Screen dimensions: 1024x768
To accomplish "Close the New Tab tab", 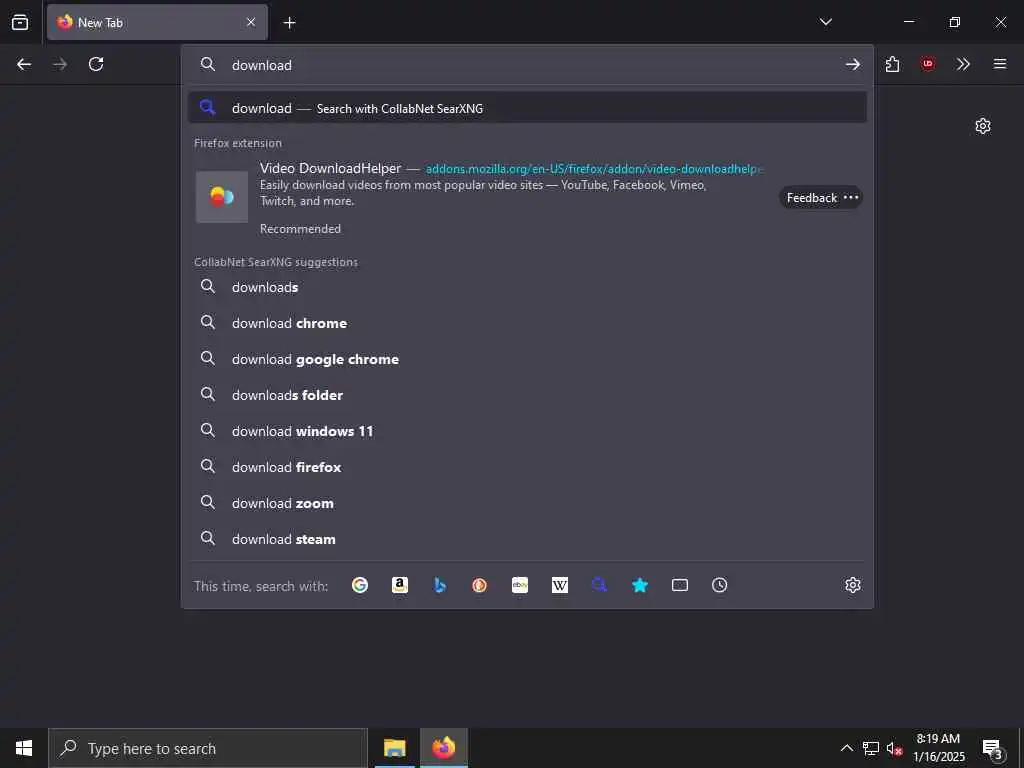I will pos(251,22).
